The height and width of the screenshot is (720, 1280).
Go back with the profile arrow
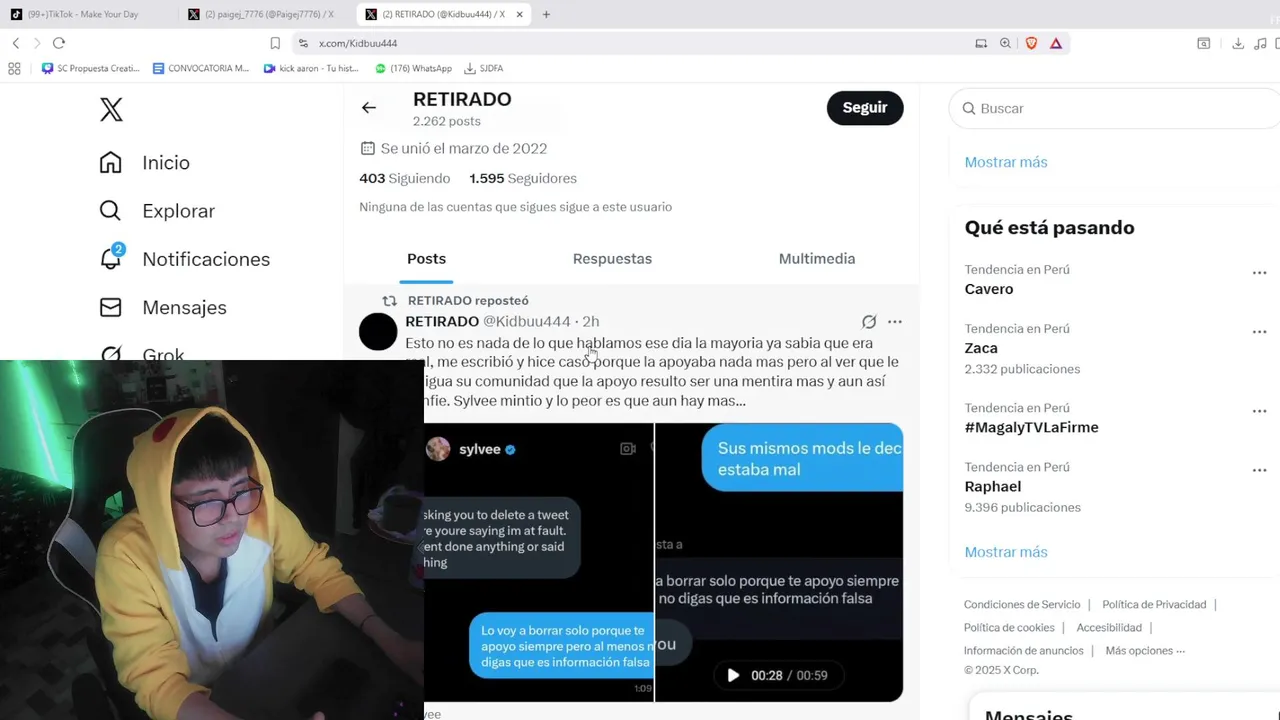(x=369, y=108)
